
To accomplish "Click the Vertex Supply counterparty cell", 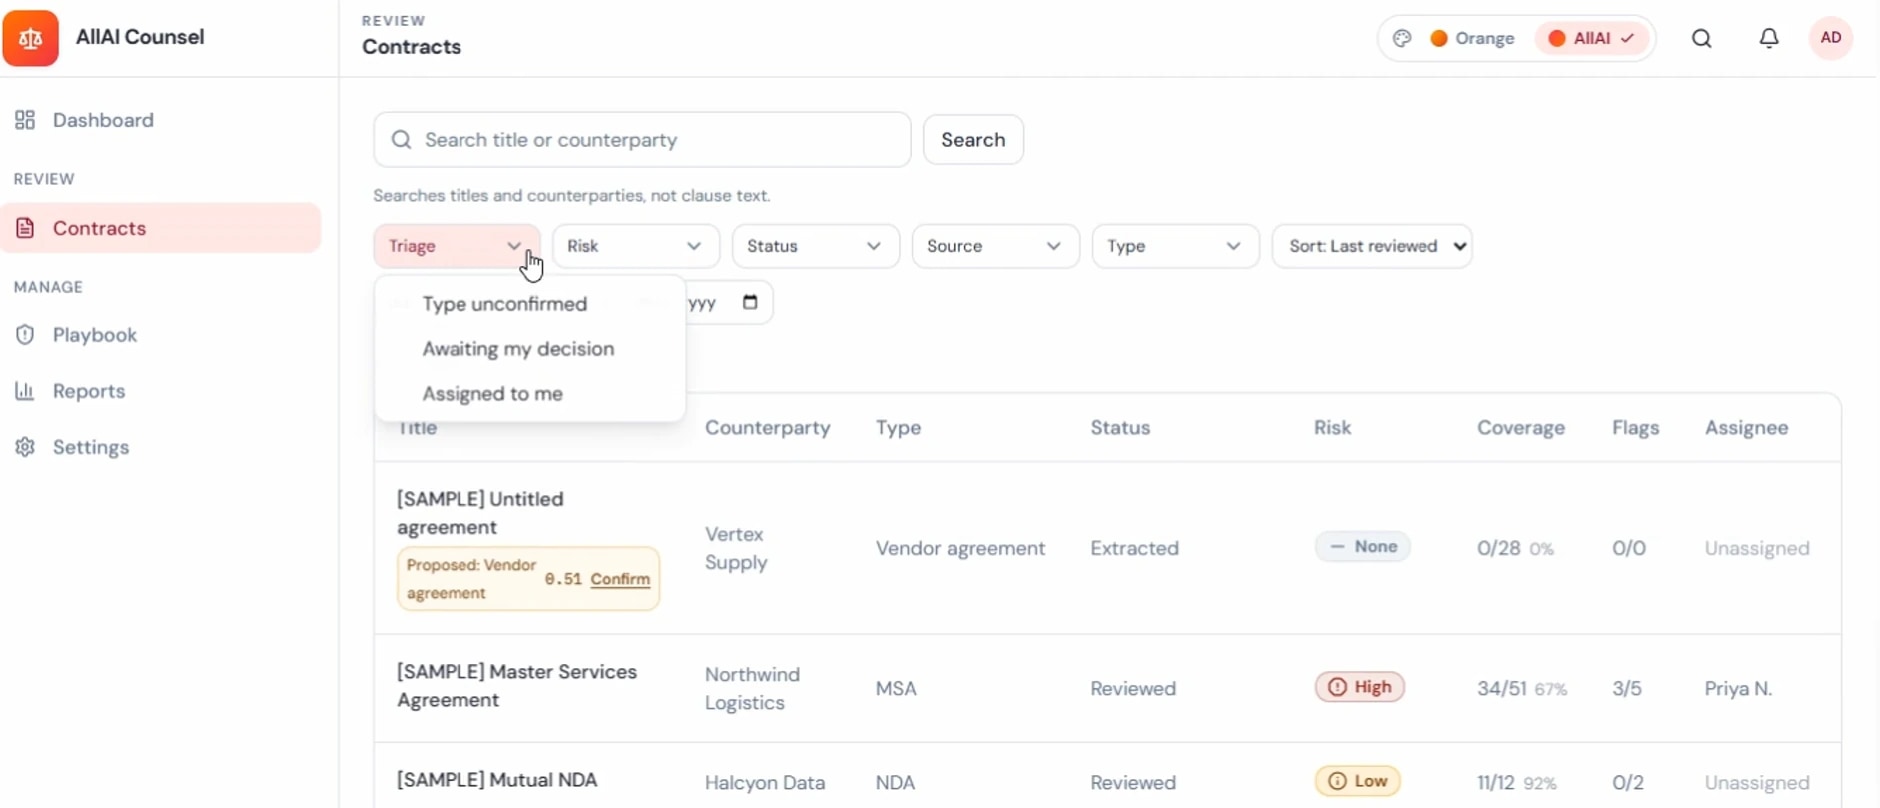I will point(736,548).
